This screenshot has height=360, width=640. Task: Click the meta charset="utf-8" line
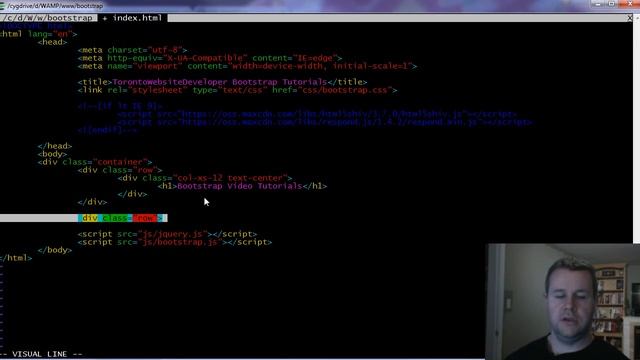[x=132, y=50]
